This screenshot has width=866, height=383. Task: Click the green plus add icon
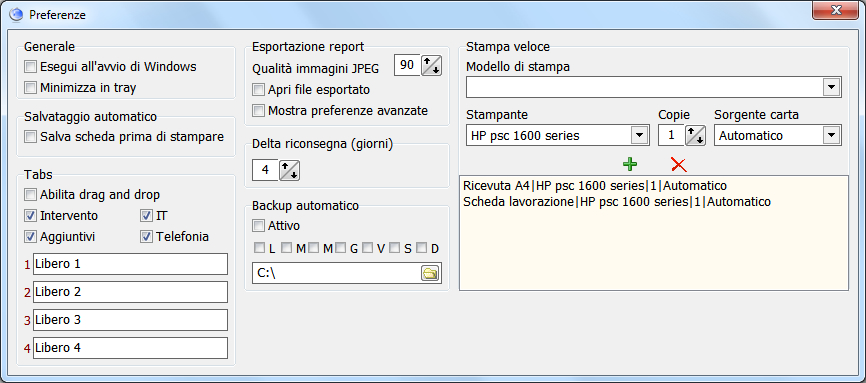click(x=630, y=164)
